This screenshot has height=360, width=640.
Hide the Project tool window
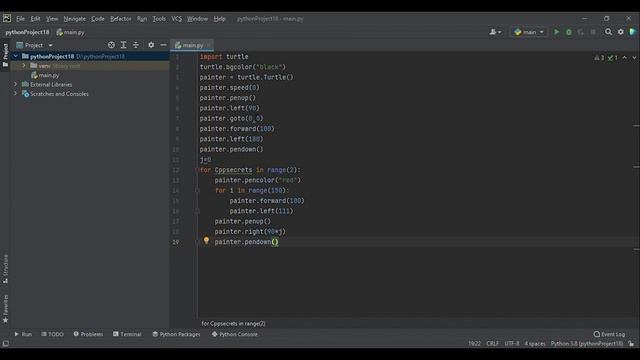[163, 45]
